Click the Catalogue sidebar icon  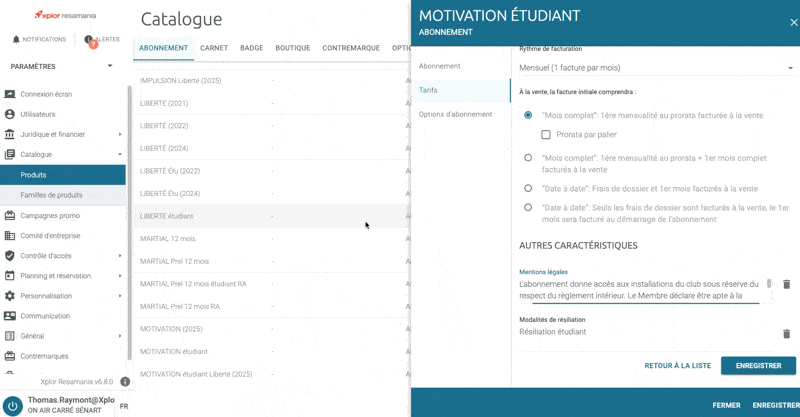9,154
